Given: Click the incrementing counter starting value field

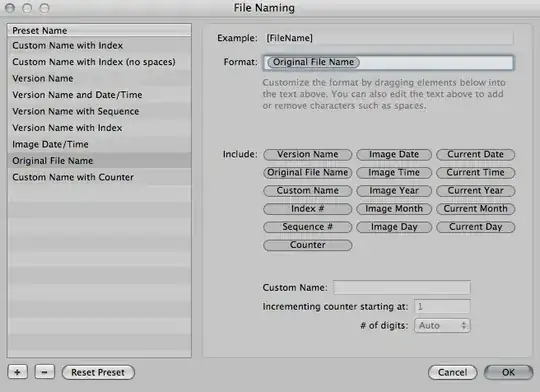Looking at the screenshot, I should coord(442,307).
